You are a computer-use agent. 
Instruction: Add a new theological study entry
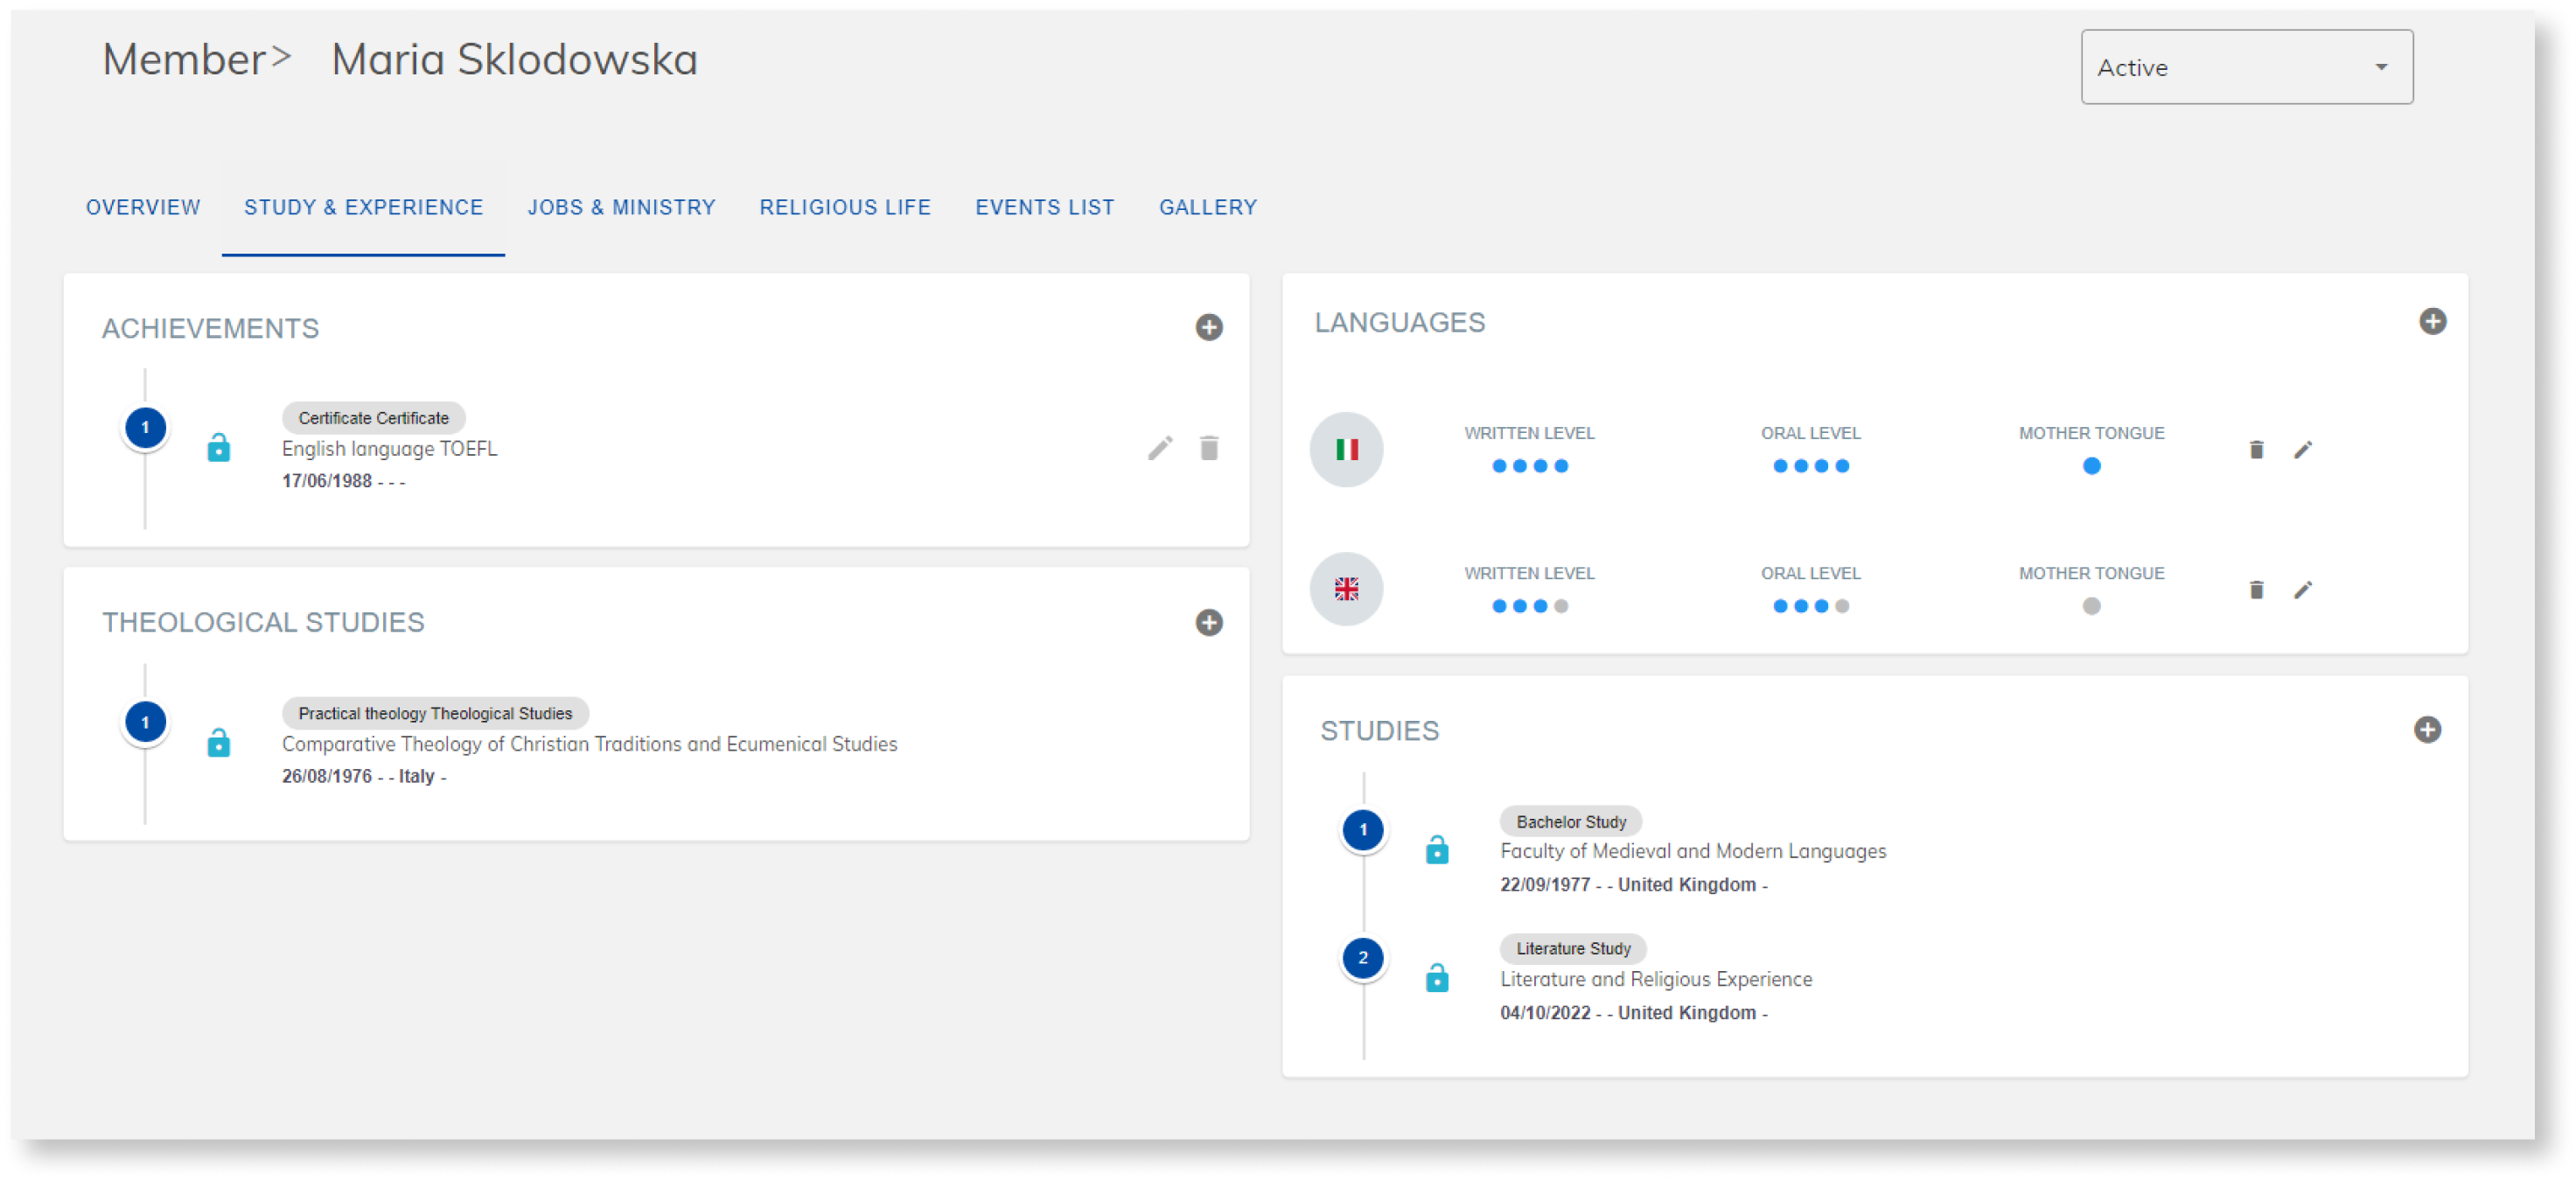pos(1209,624)
